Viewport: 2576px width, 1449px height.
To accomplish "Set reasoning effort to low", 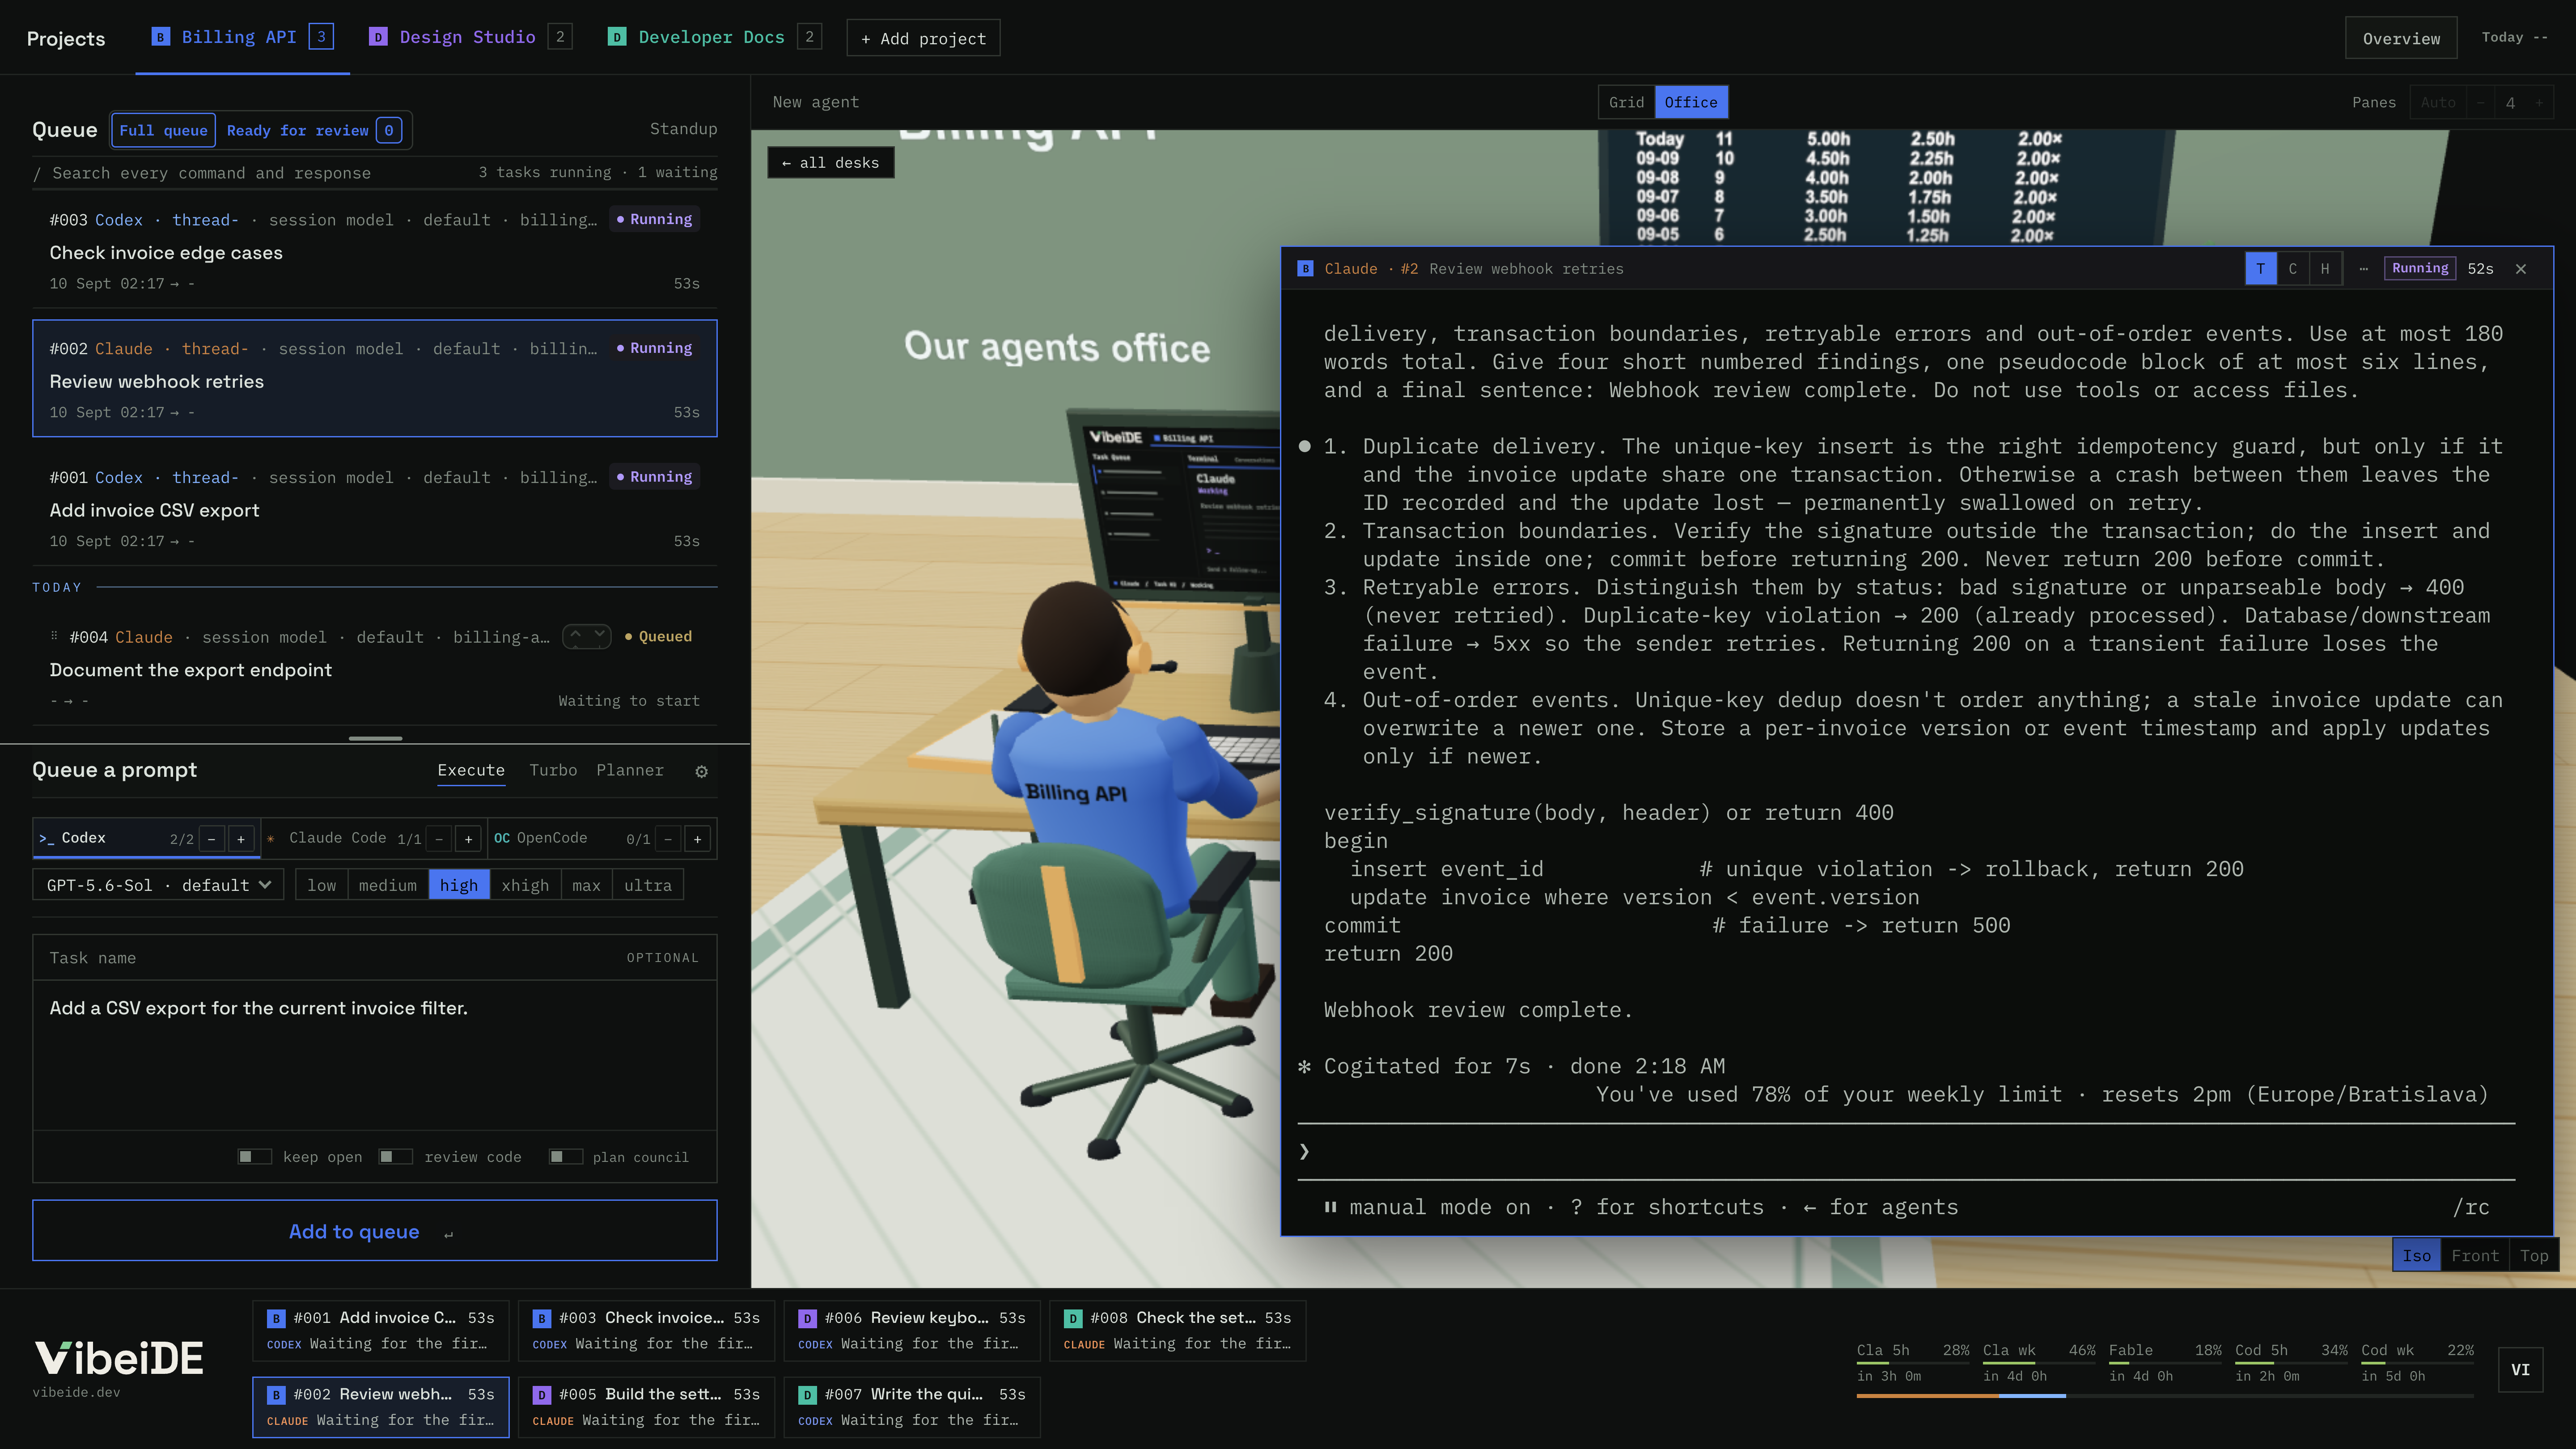I will coord(322,885).
